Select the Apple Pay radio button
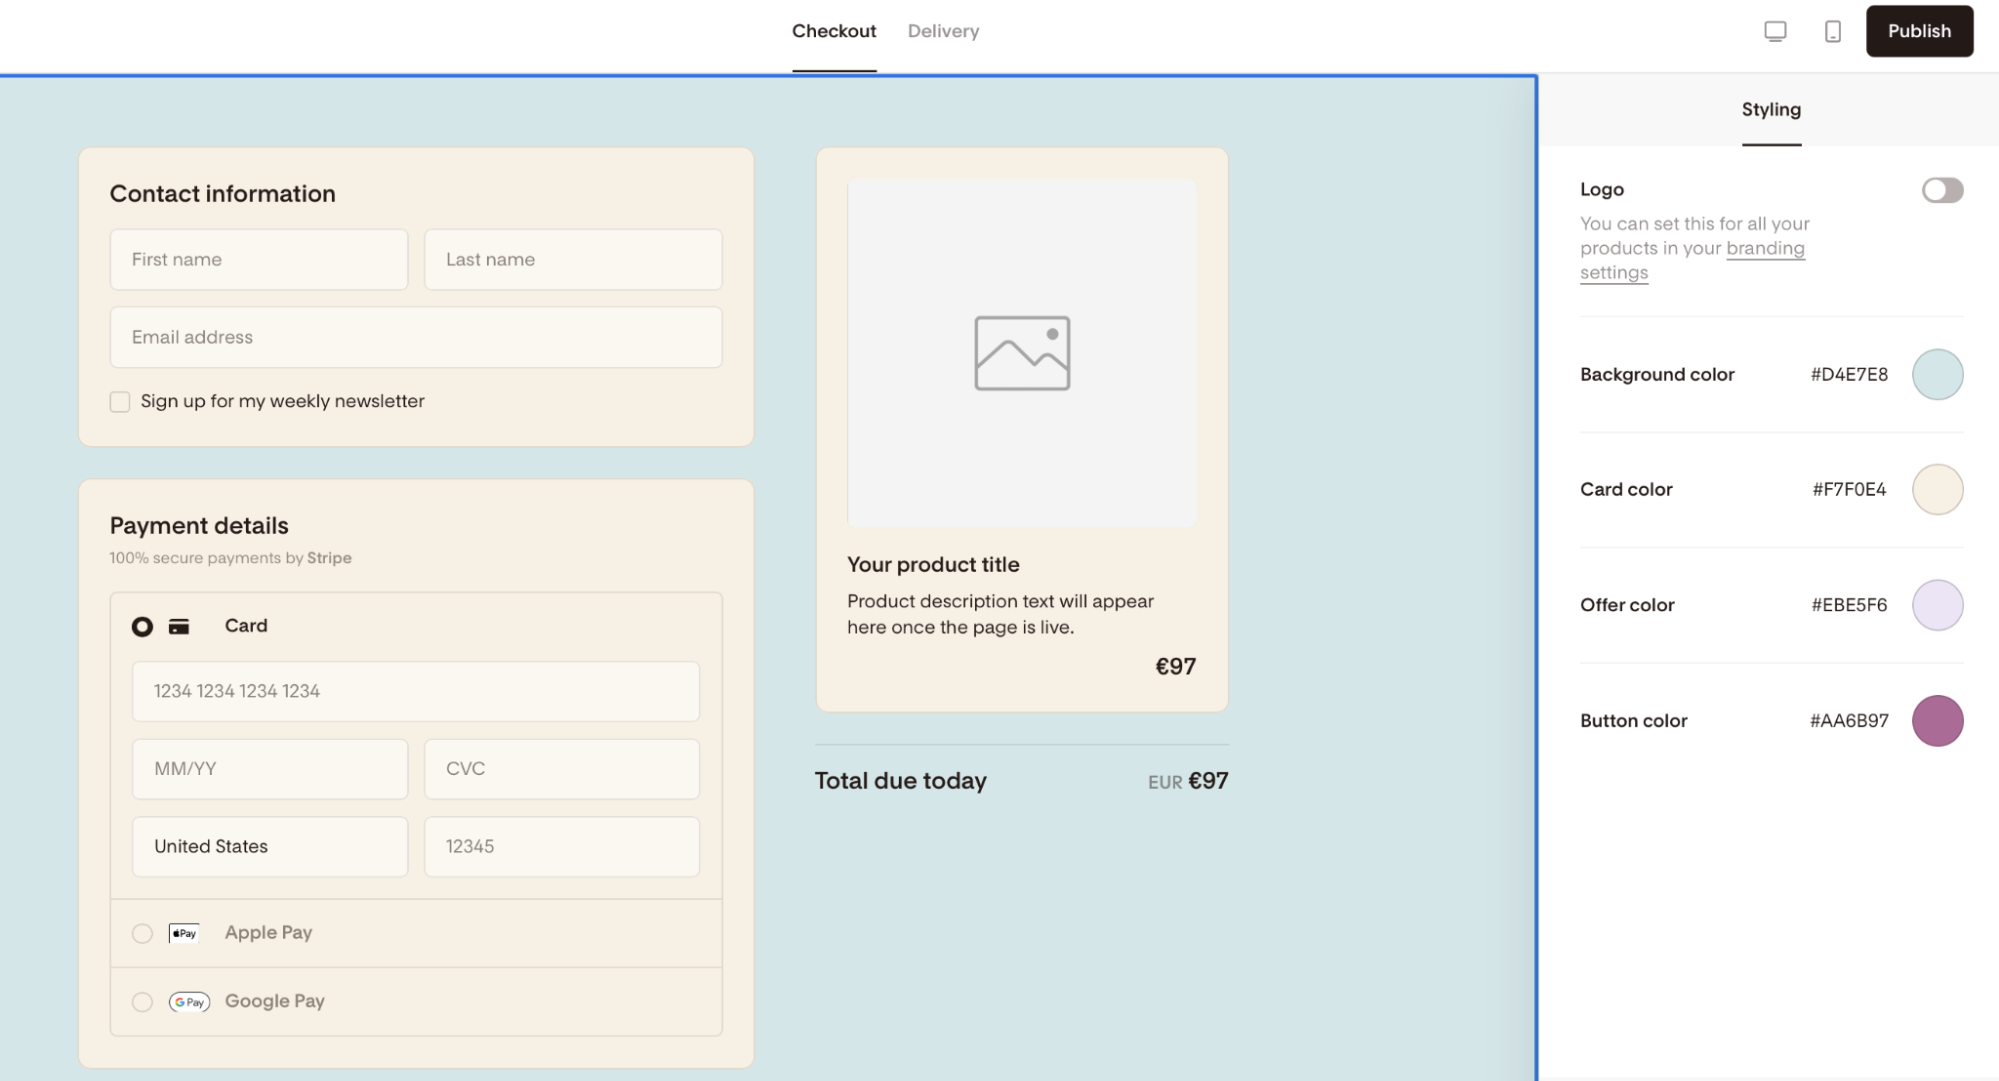 click(142, 933)
